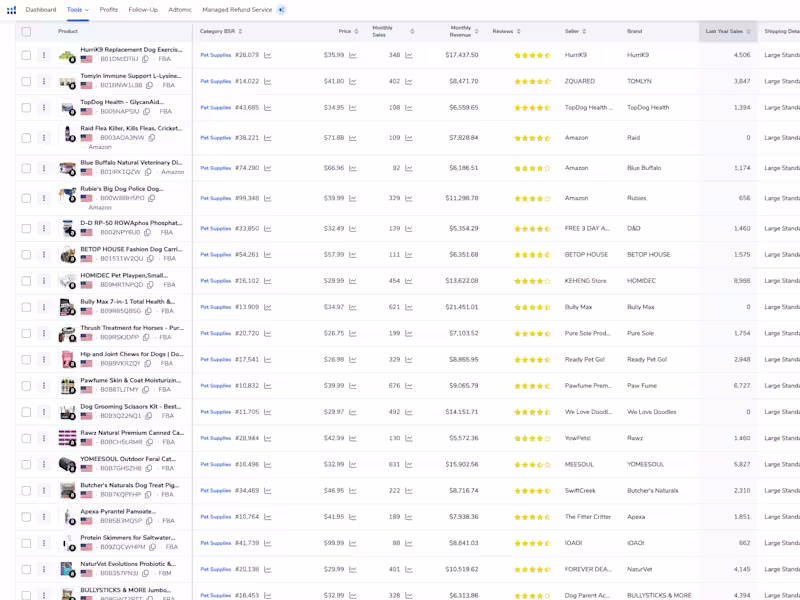Open sales chart for TopDog Health row
800x600 pixels.
pos(409,108)
